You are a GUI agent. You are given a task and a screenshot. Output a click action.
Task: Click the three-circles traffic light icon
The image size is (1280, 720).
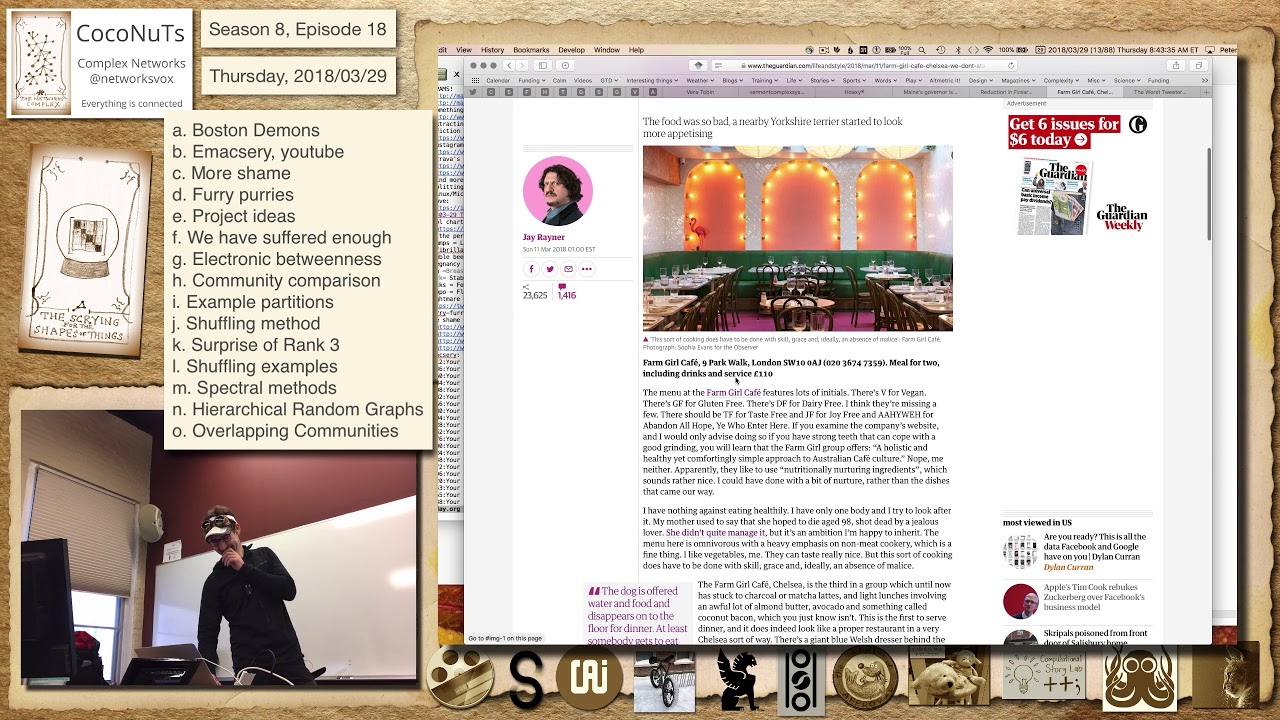[x=800, y=680]
